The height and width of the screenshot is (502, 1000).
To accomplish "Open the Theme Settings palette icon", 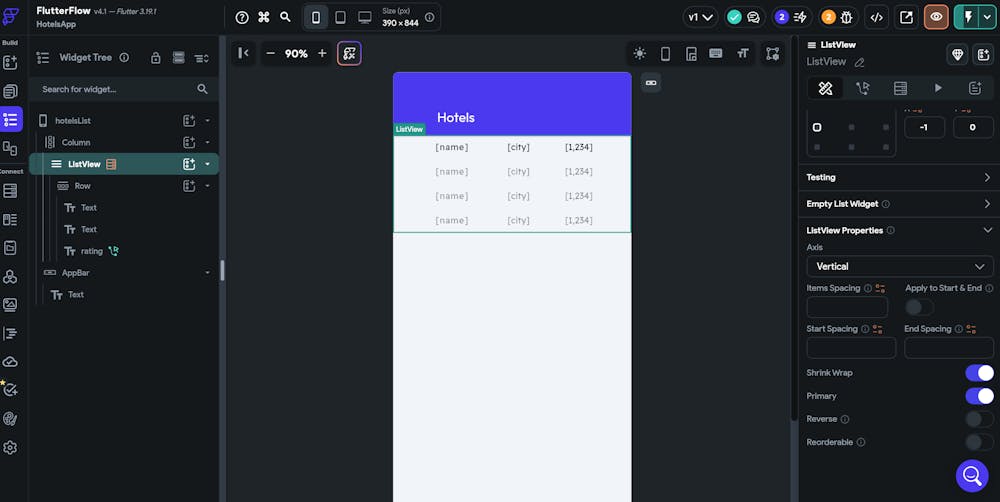I will point(10,418).
